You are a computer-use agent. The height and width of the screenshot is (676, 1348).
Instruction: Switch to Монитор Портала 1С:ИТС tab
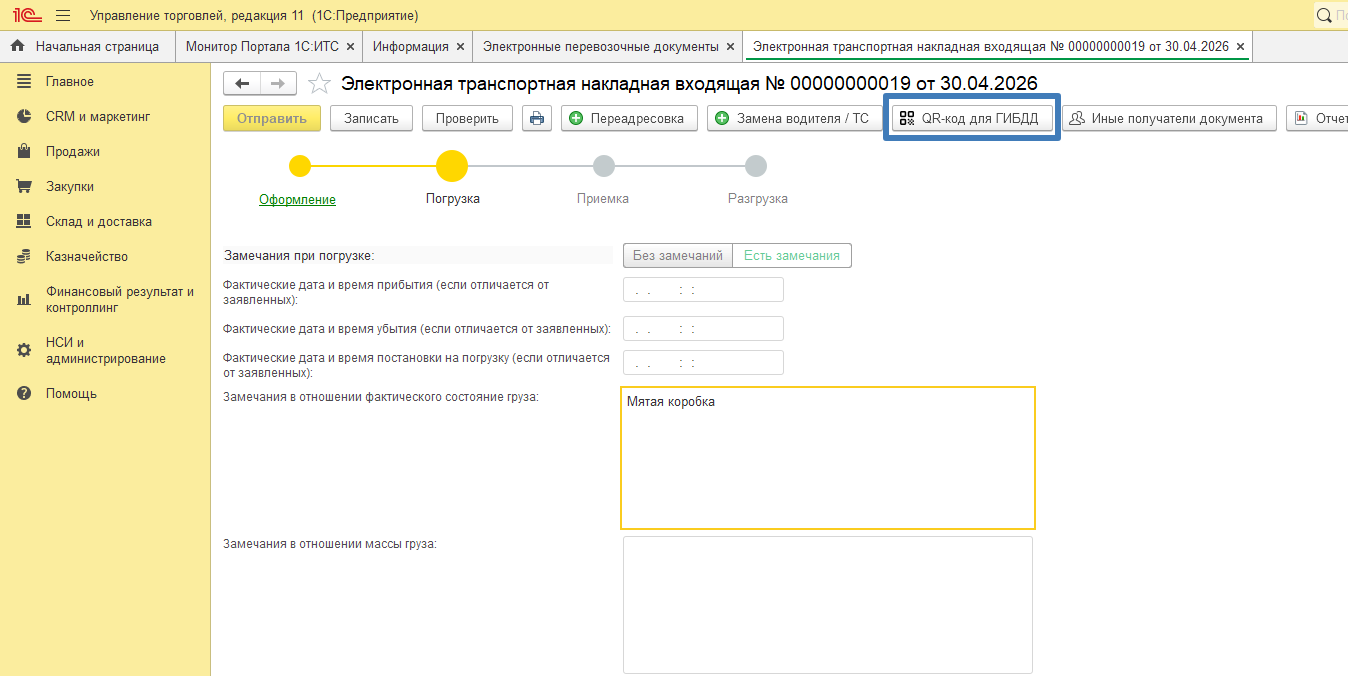click(263, 47)
